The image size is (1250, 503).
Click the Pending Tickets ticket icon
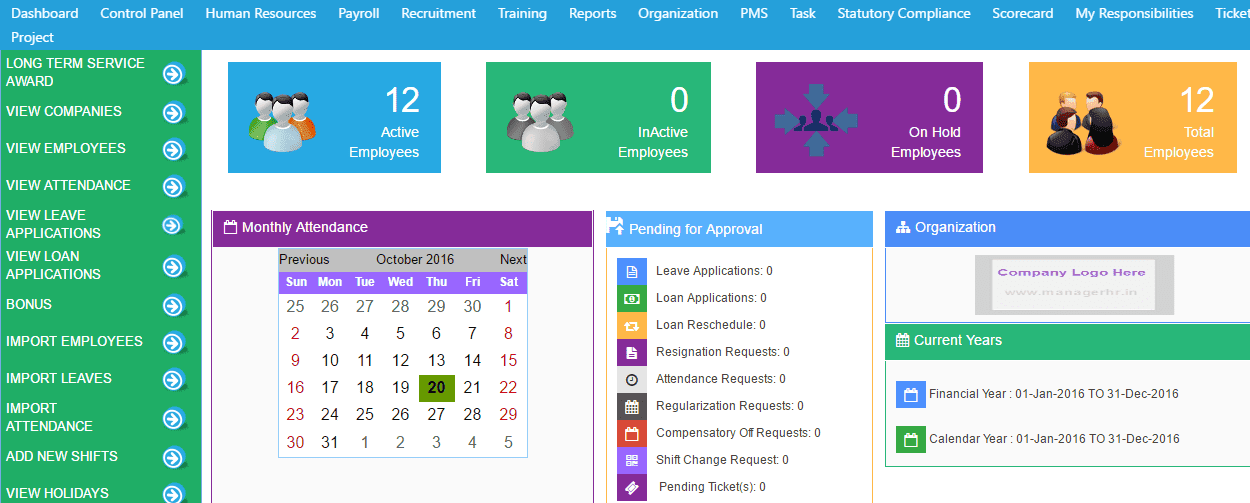632,487
